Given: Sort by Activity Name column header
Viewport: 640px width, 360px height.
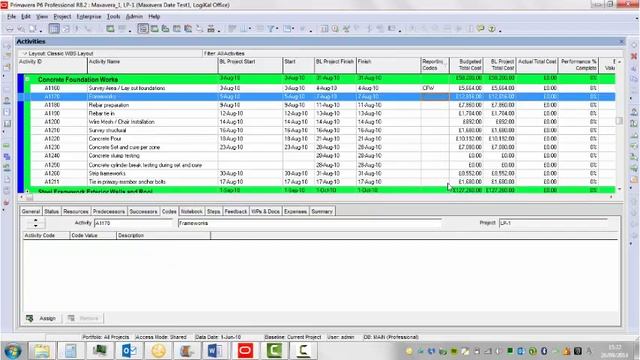Looking at the screenshot, I should (x=153, y=65).
